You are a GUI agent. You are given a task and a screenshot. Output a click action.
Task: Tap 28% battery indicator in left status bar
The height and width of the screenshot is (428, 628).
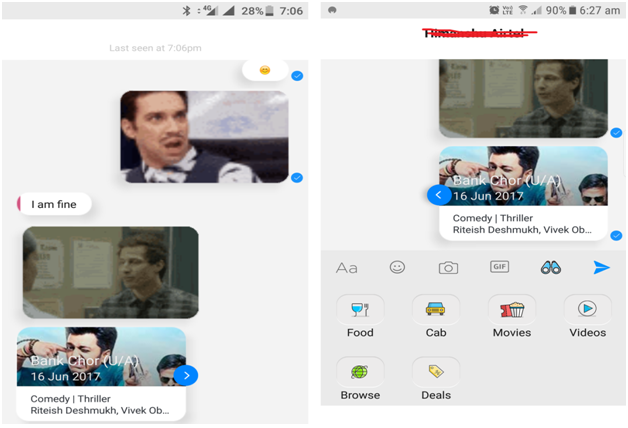point(258,11)
